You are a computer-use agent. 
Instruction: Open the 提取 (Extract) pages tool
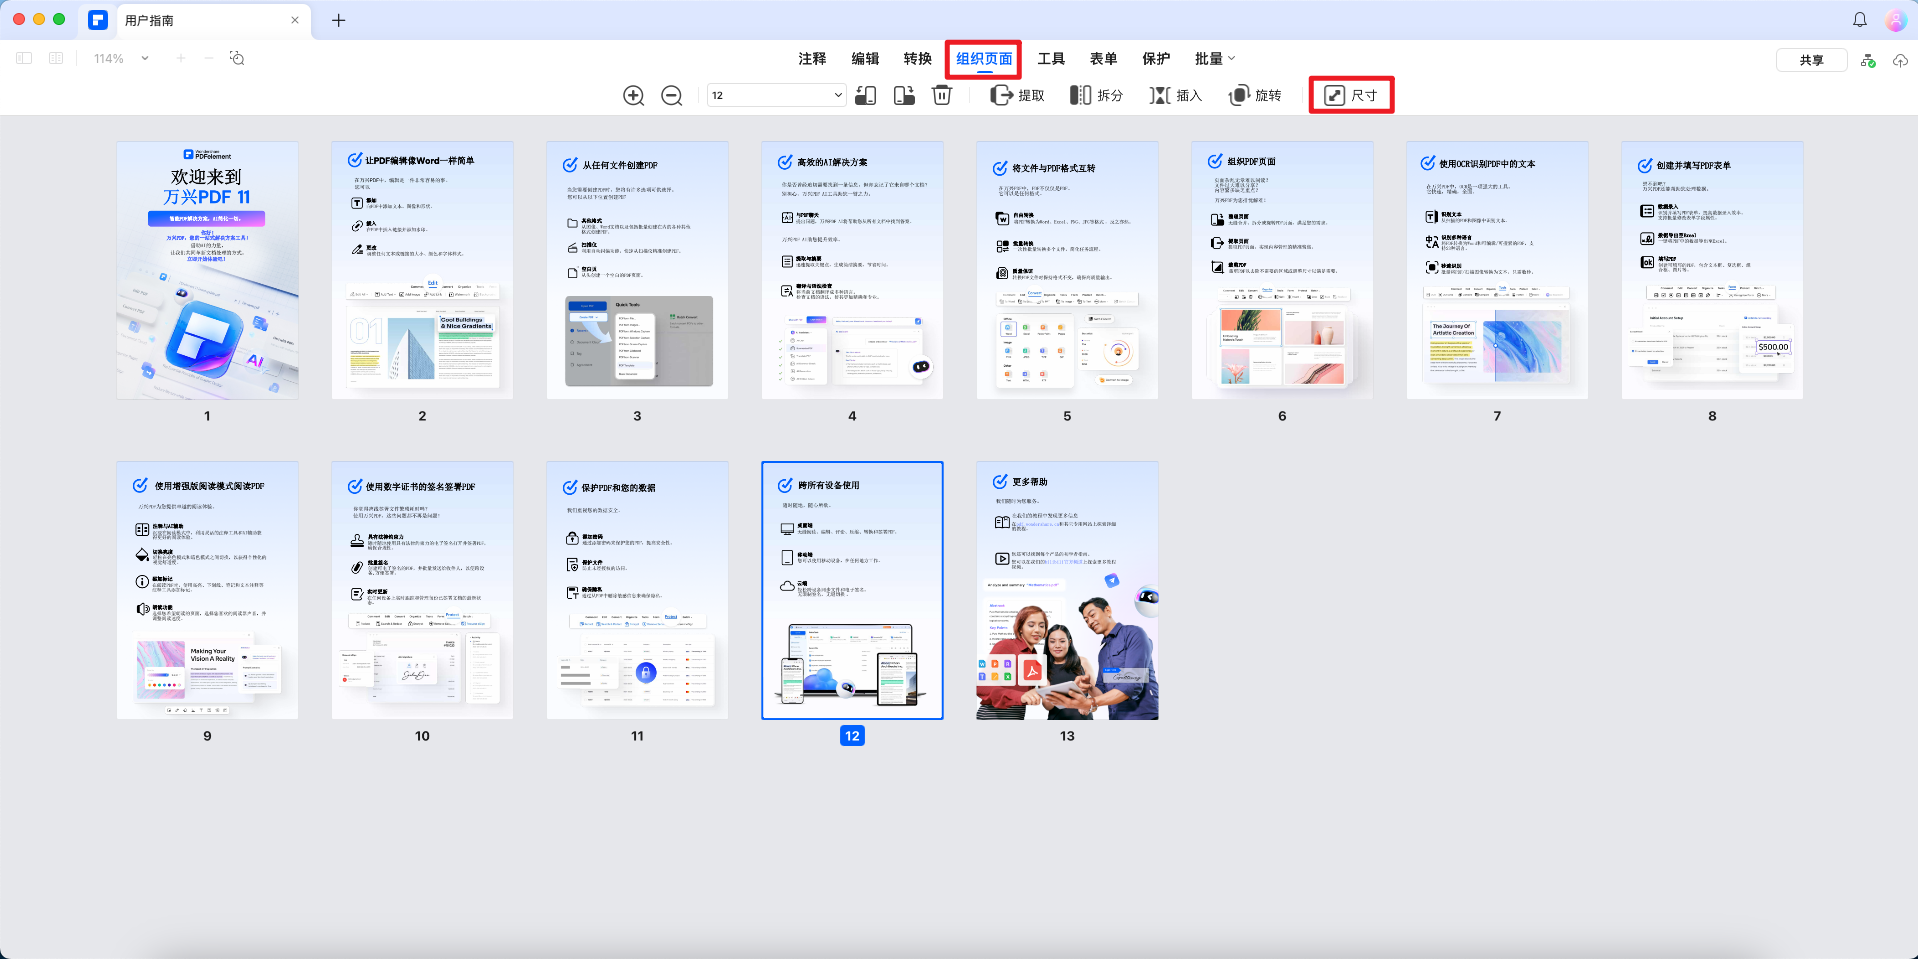pyautogui.click(x=1017, y=95)
